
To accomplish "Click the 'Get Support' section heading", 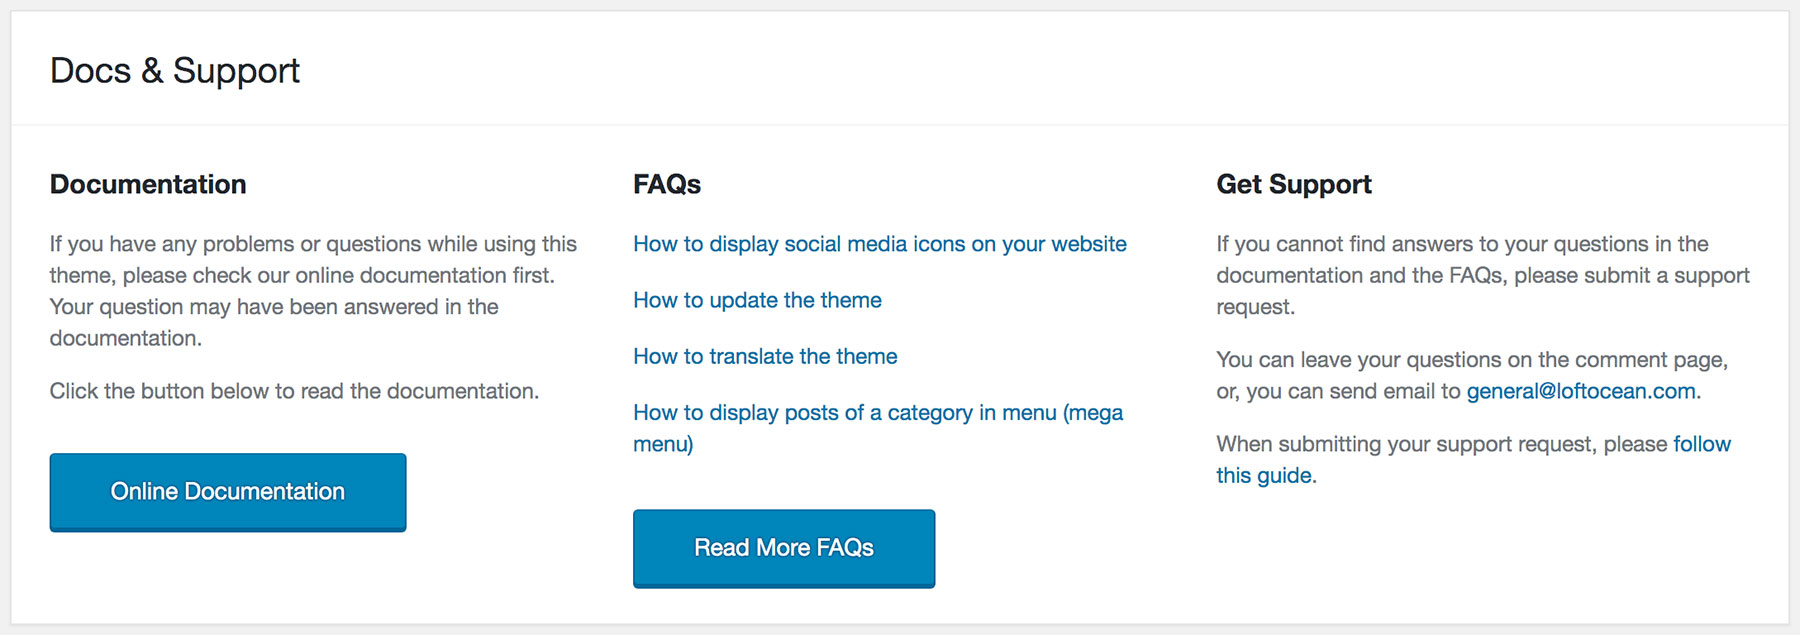I will 1293,184.
